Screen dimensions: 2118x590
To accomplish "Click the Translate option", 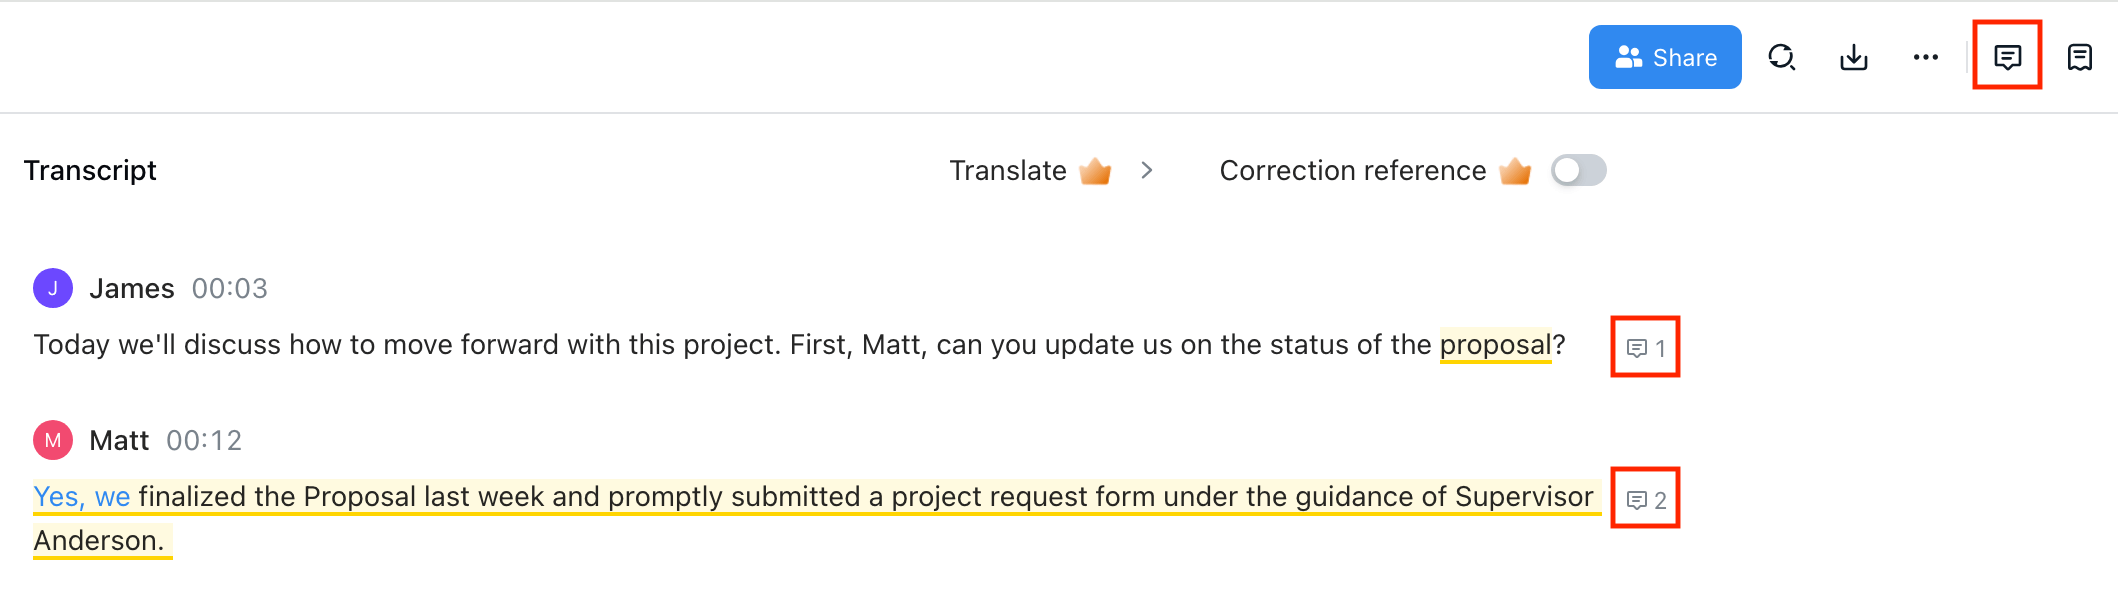I will pos(1008,170).
